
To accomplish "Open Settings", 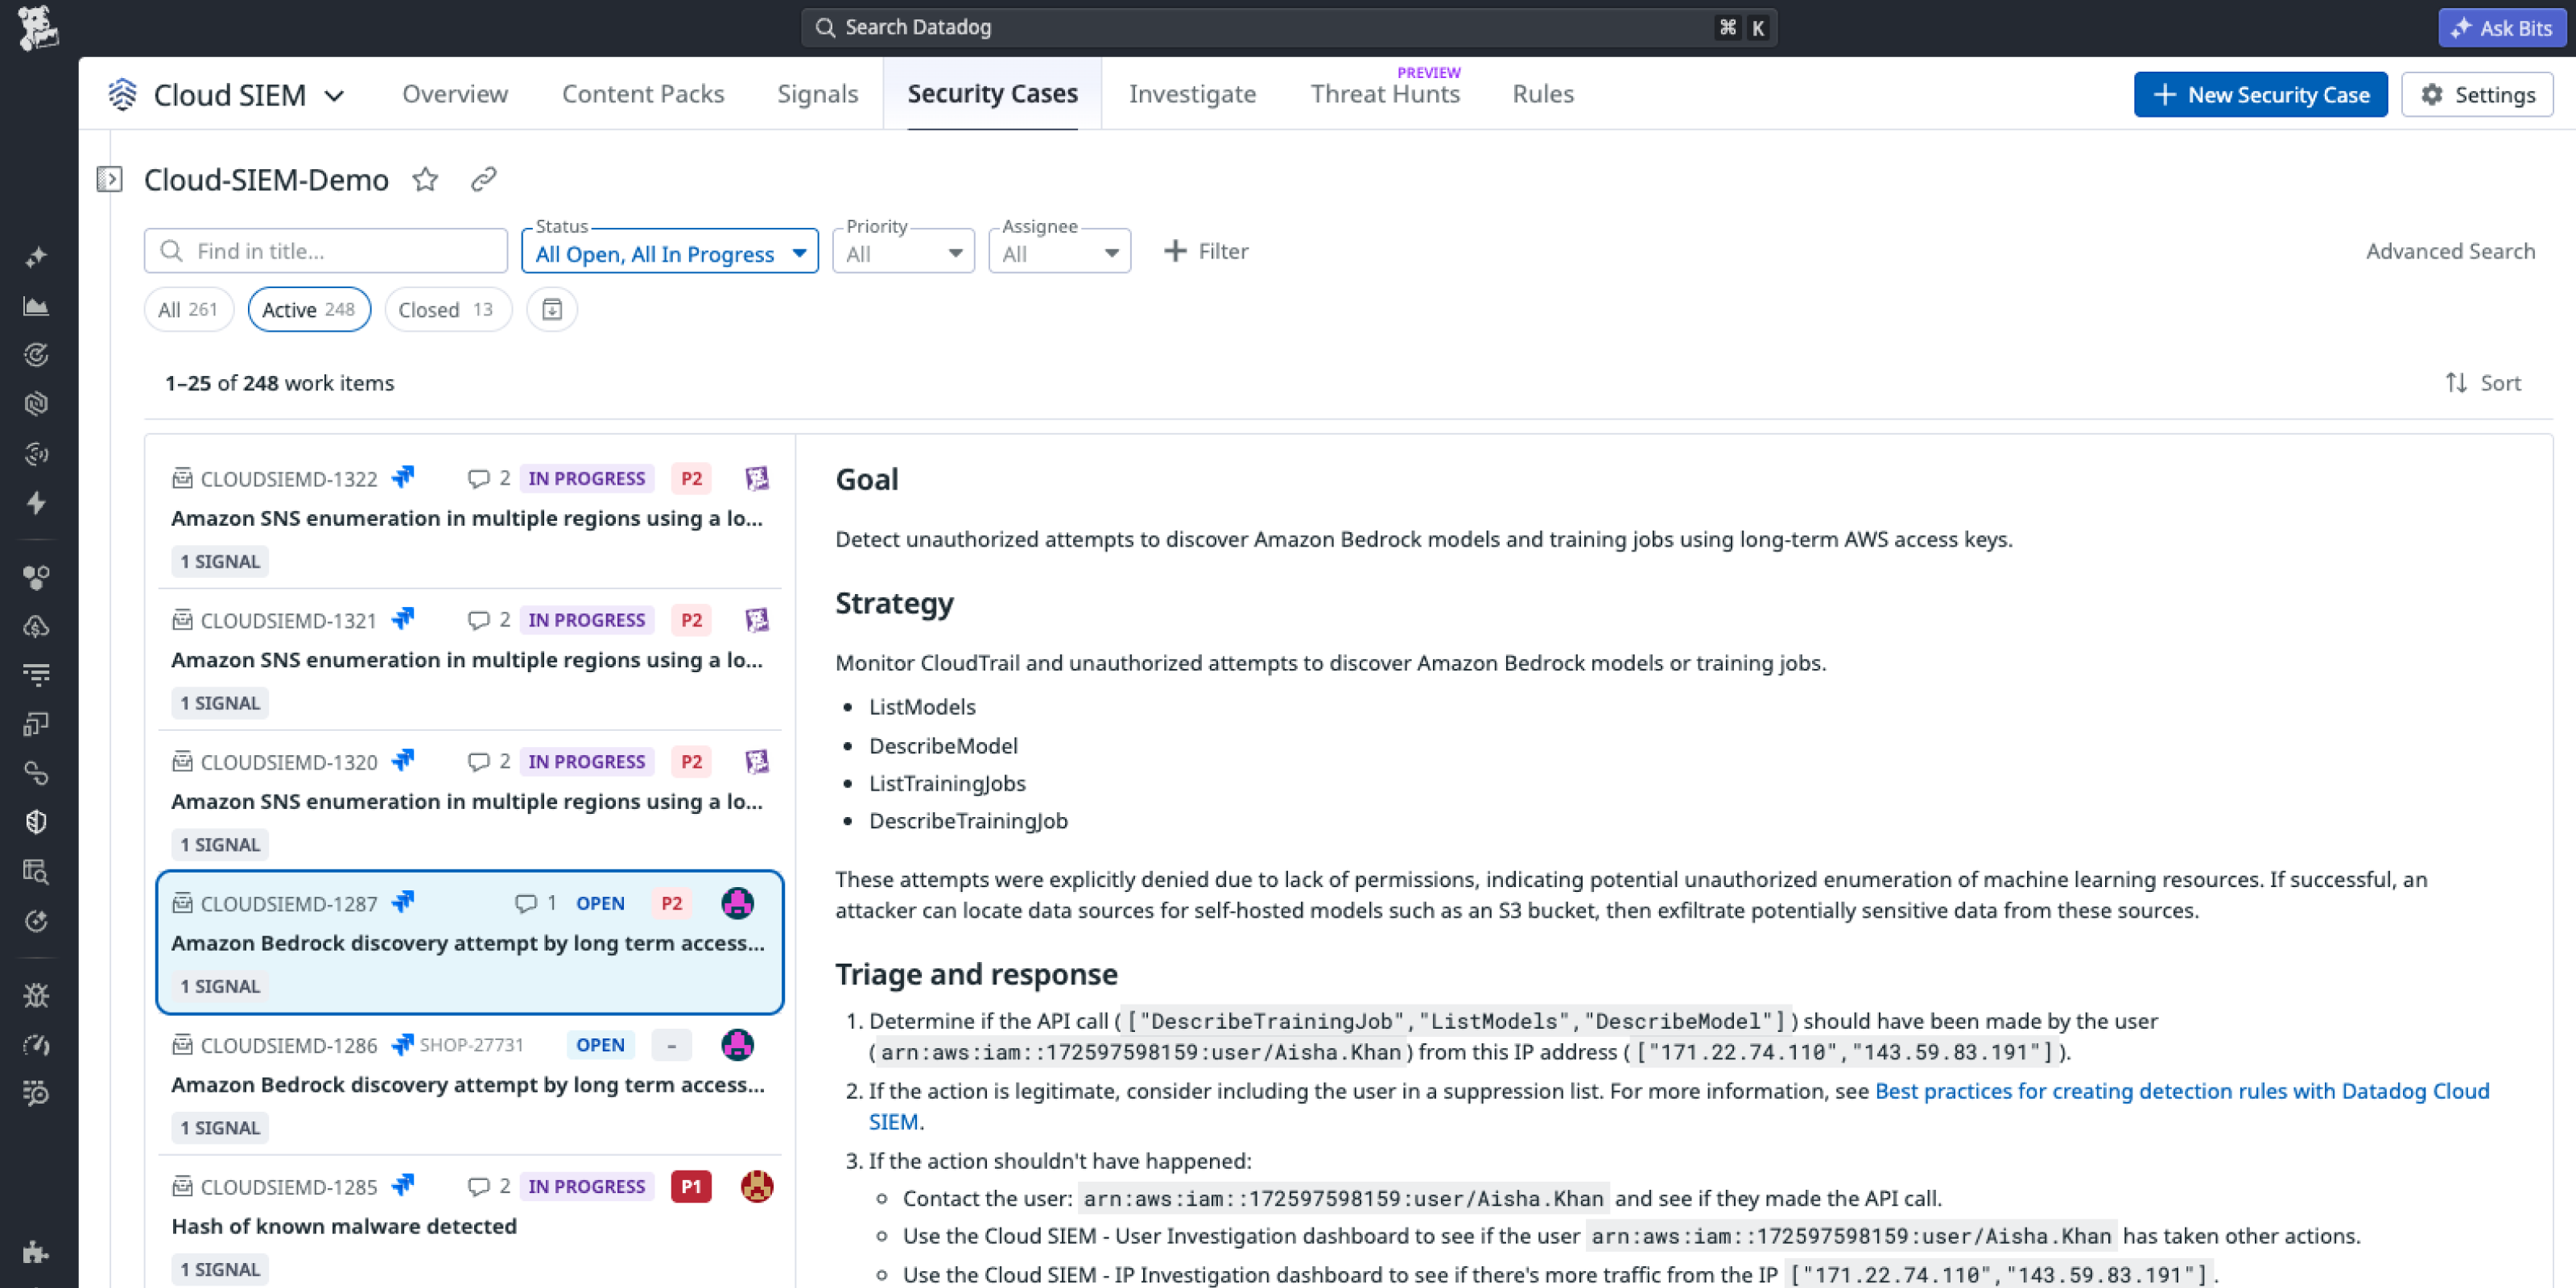I will 2477,95.
